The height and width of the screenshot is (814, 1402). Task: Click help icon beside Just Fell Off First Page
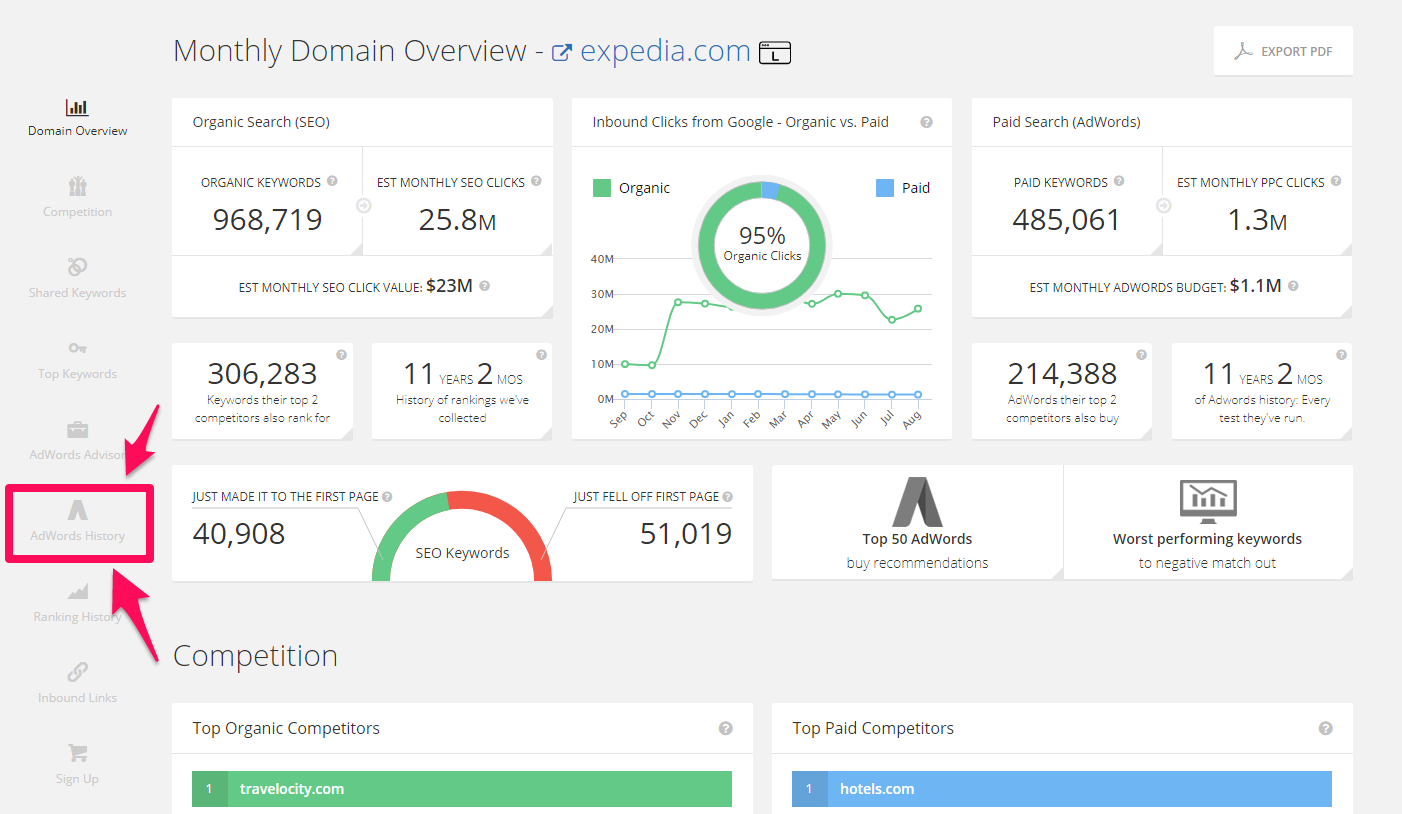click(727, 496)
